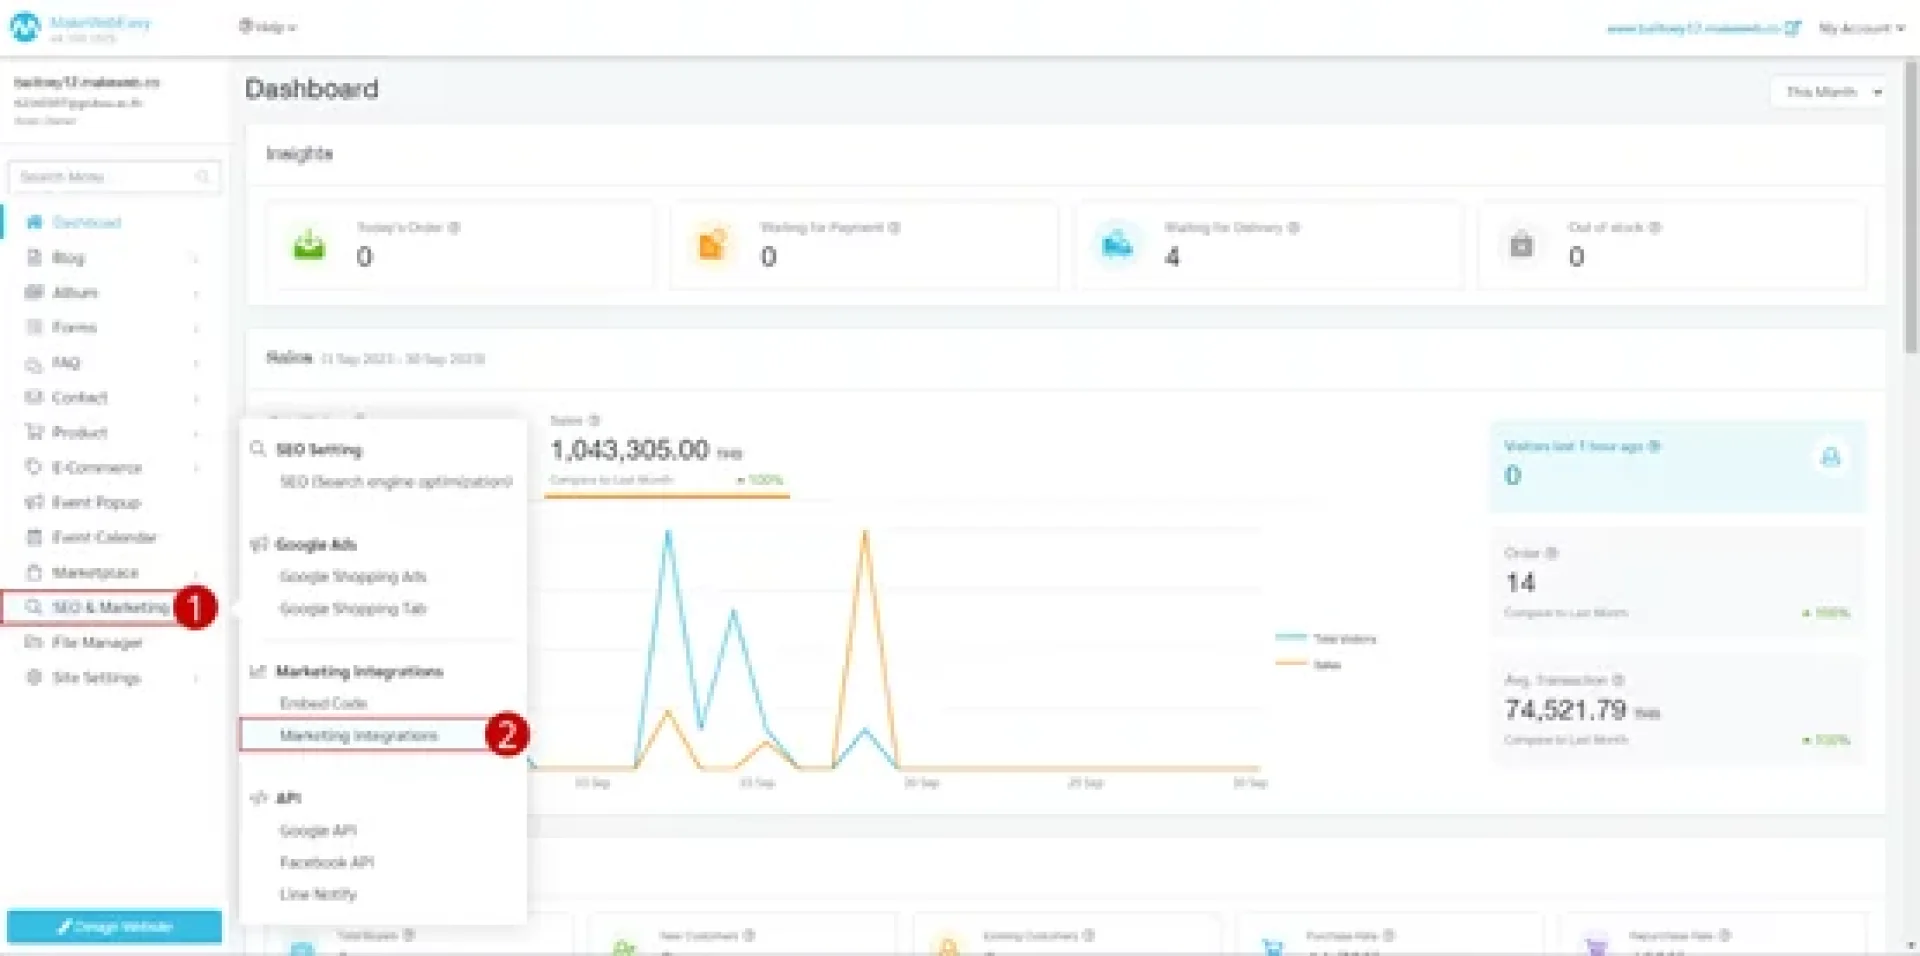Open the File Manager sidebar link
The width and height of the screenshot is (1920, 956).
(96, 643)
